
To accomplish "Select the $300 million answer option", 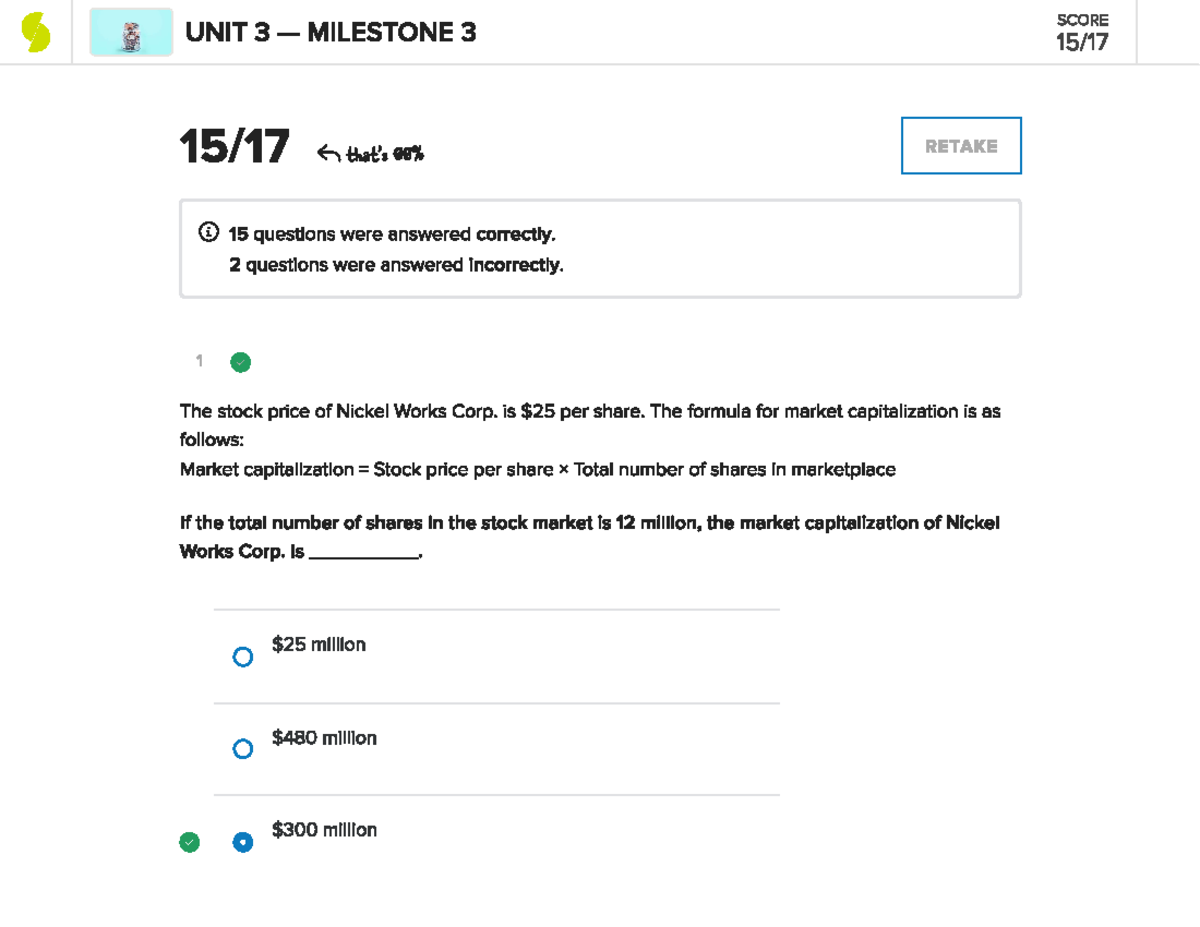I will coord(243,842).
